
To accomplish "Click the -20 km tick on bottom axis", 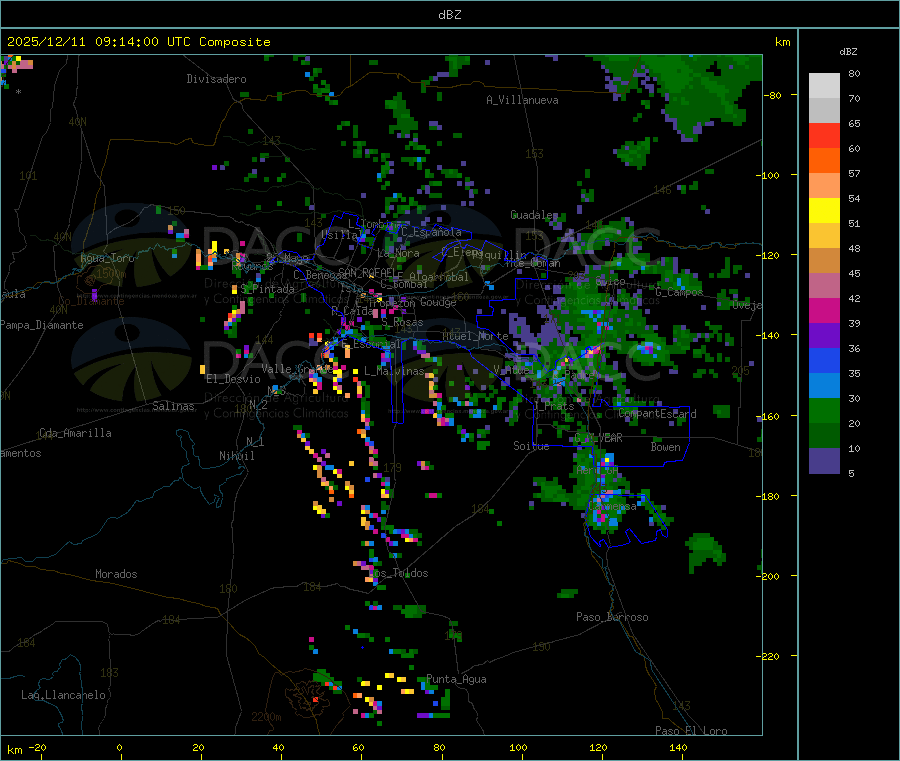I will click(x=37, y=747).
